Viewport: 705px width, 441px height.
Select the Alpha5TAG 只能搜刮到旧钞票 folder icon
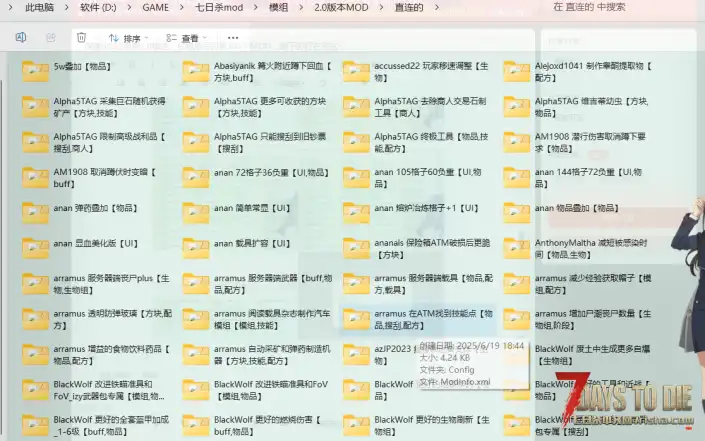(x=196, y=142)
